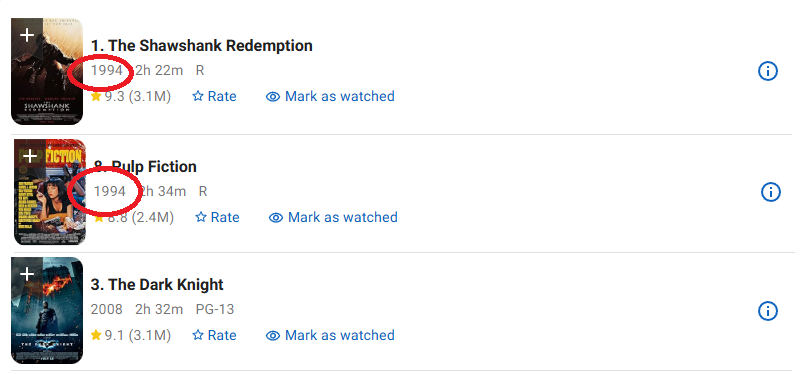Screen dimensions: 809x374
Task: Open The Shawshank Redemption title link
Action: (202, 45)
